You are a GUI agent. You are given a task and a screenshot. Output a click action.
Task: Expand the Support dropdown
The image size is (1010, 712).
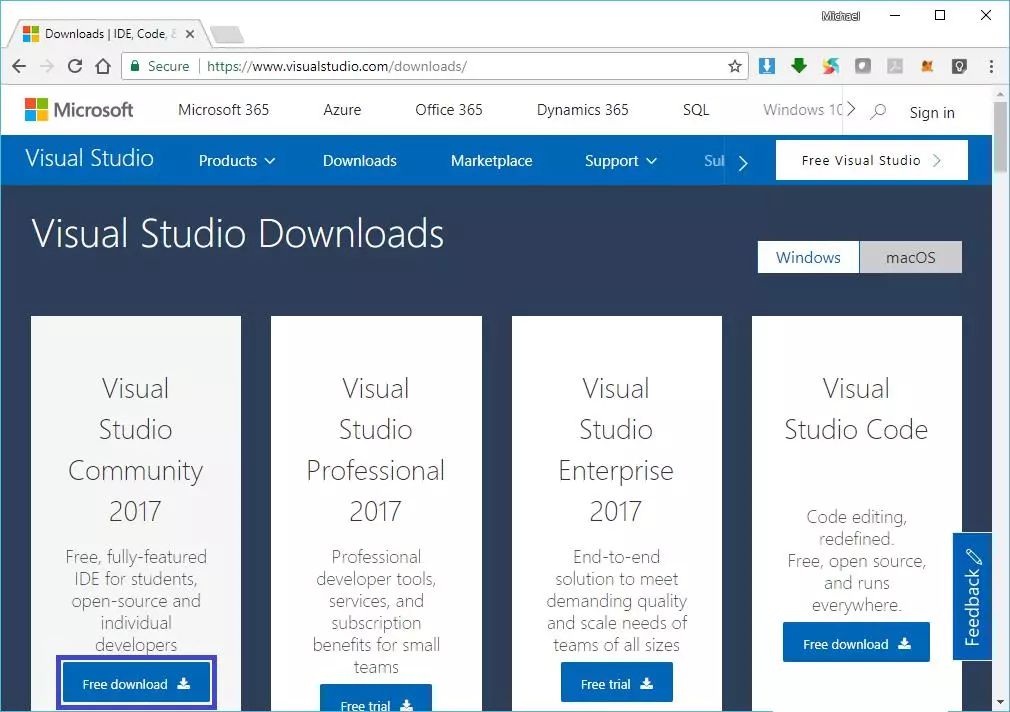click(x=621, y=160)
